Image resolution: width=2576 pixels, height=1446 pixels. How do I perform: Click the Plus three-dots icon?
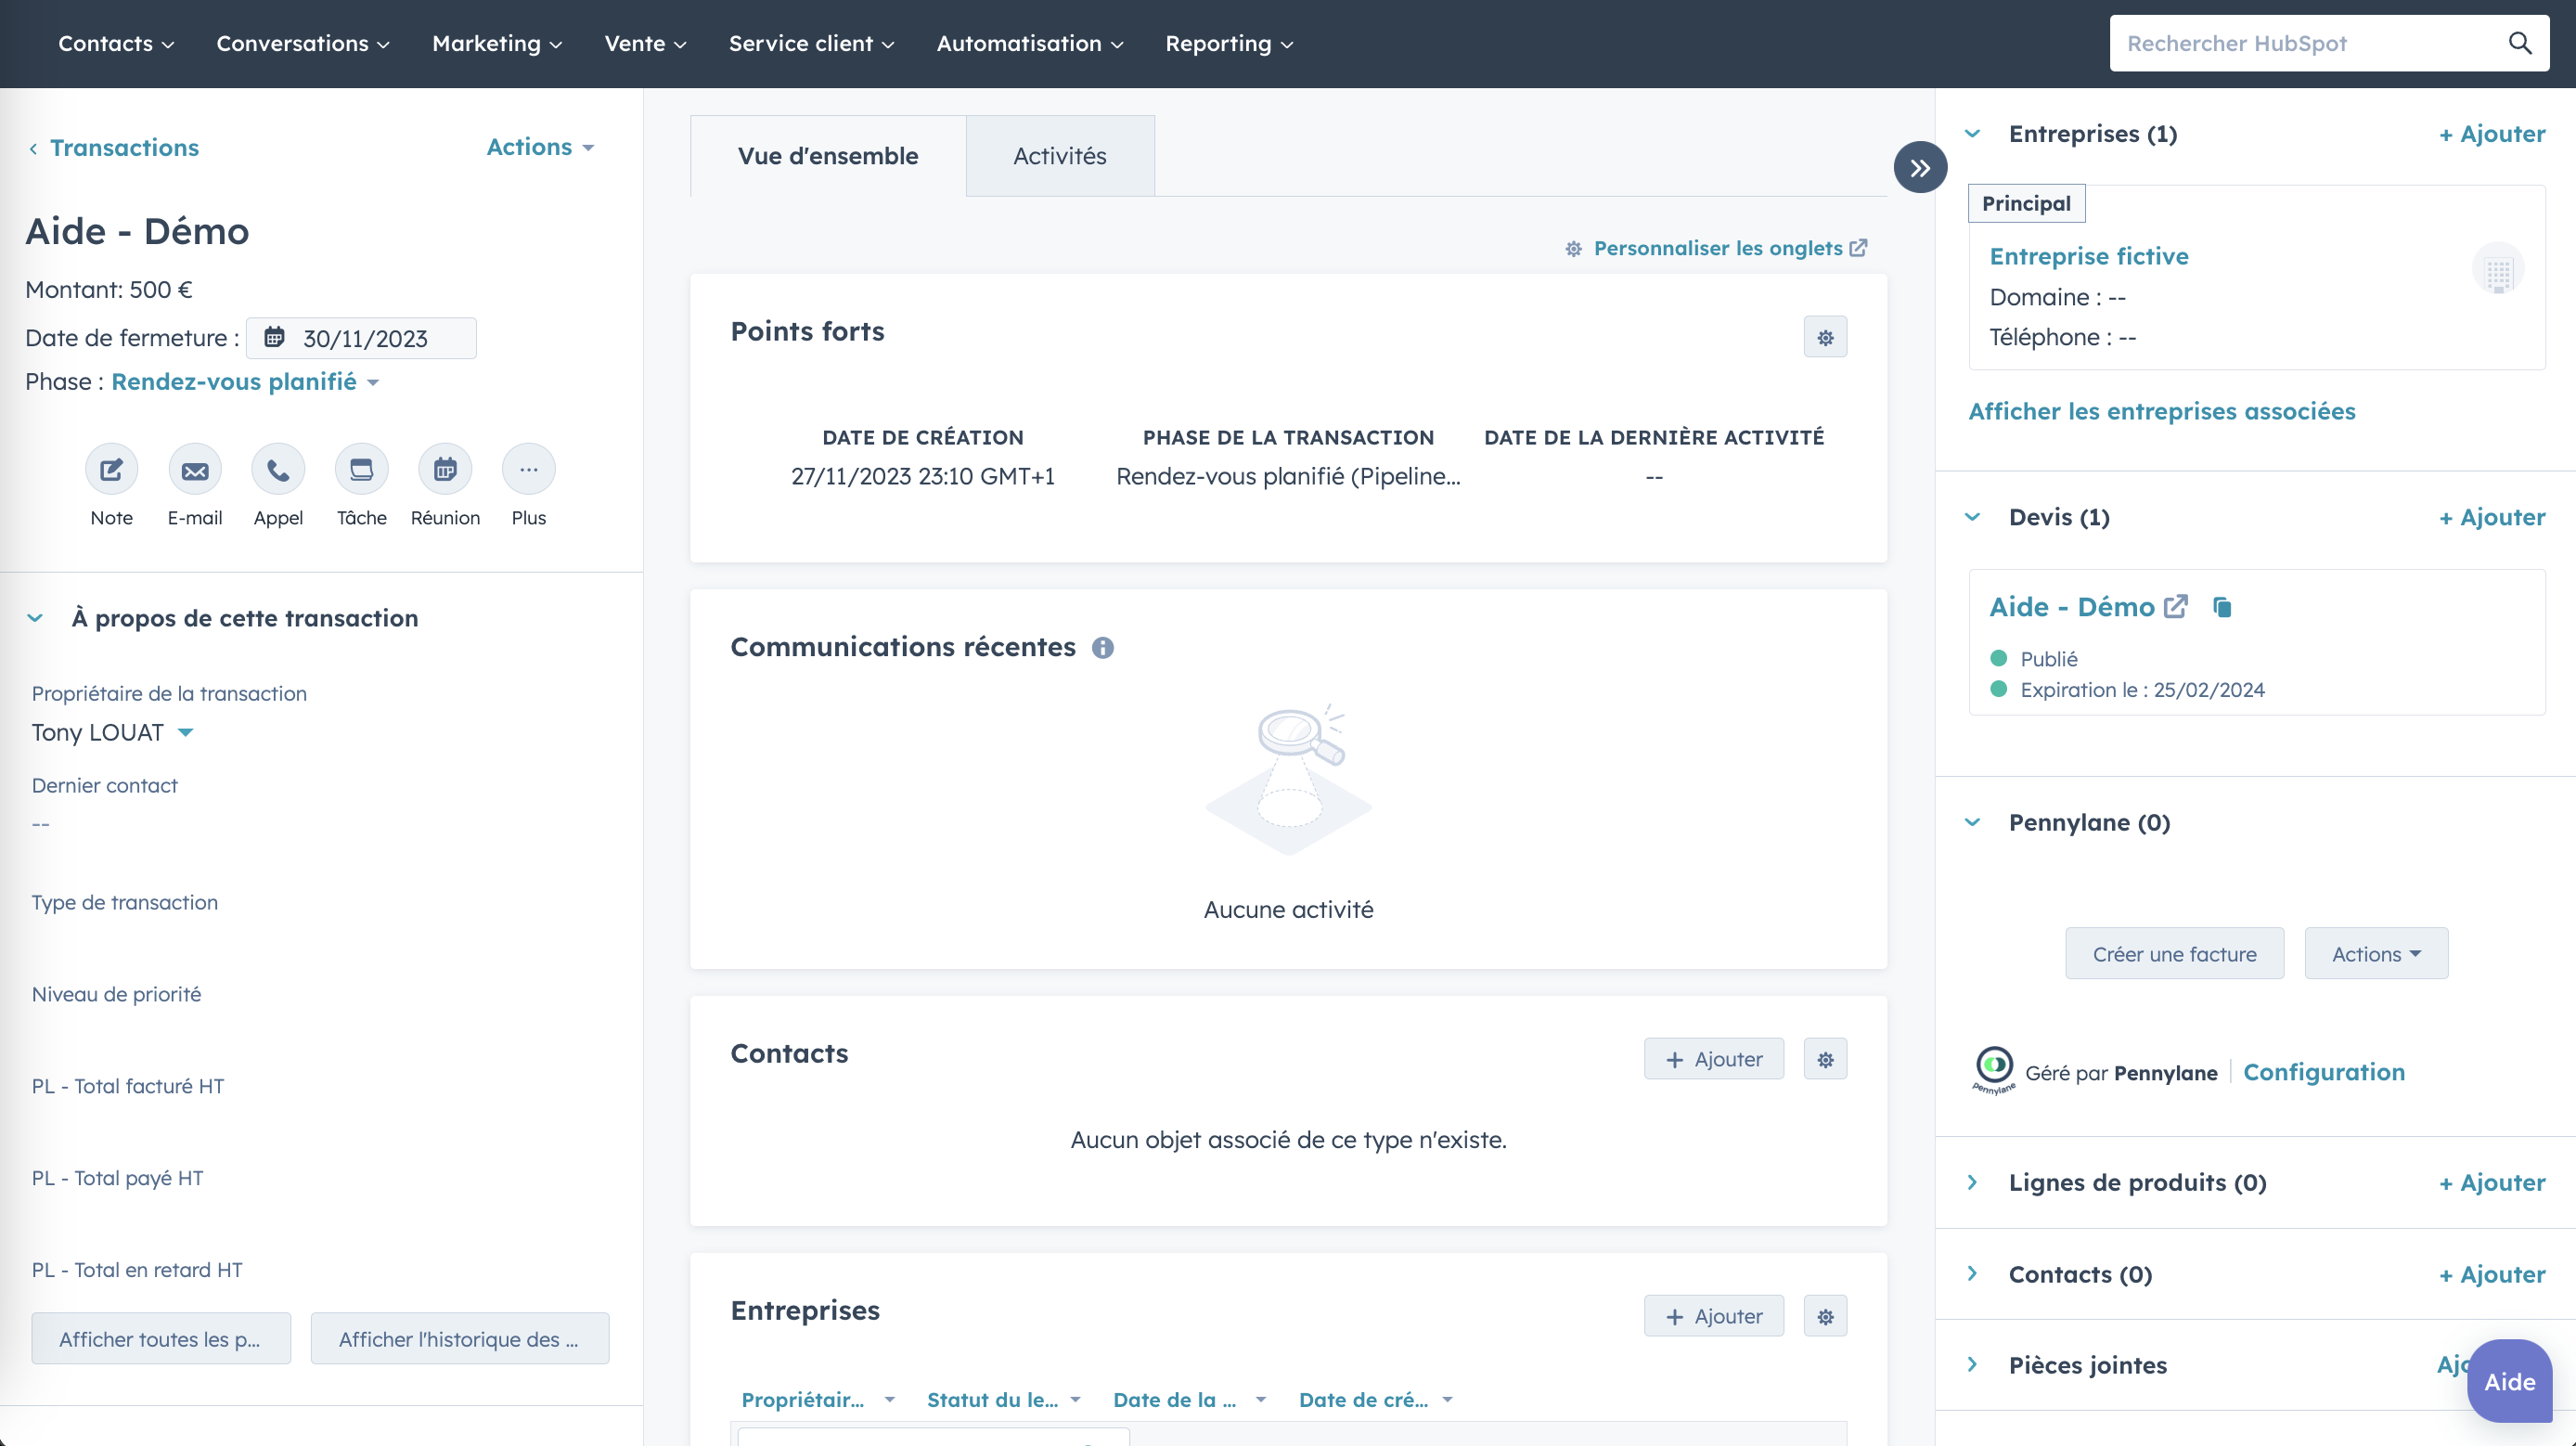[x=528, y=469]
